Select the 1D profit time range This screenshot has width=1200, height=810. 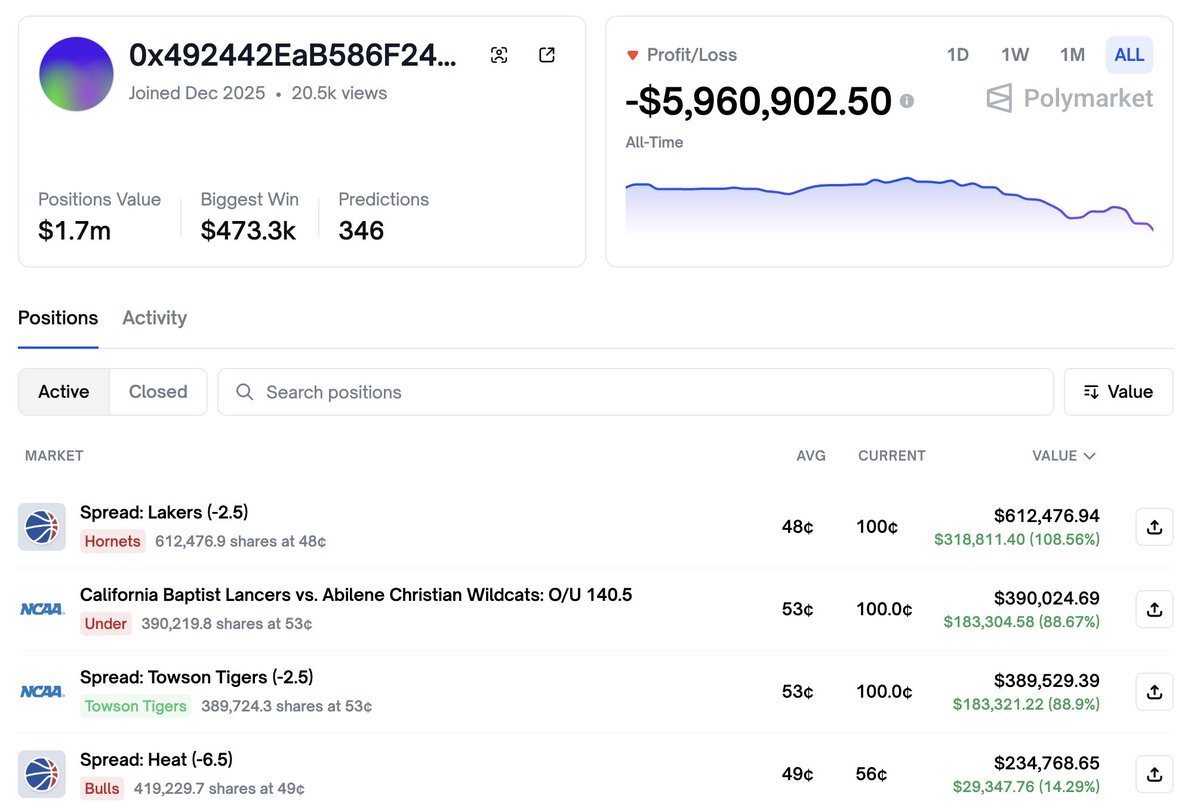pyautogui.click(x=957, y=55)
